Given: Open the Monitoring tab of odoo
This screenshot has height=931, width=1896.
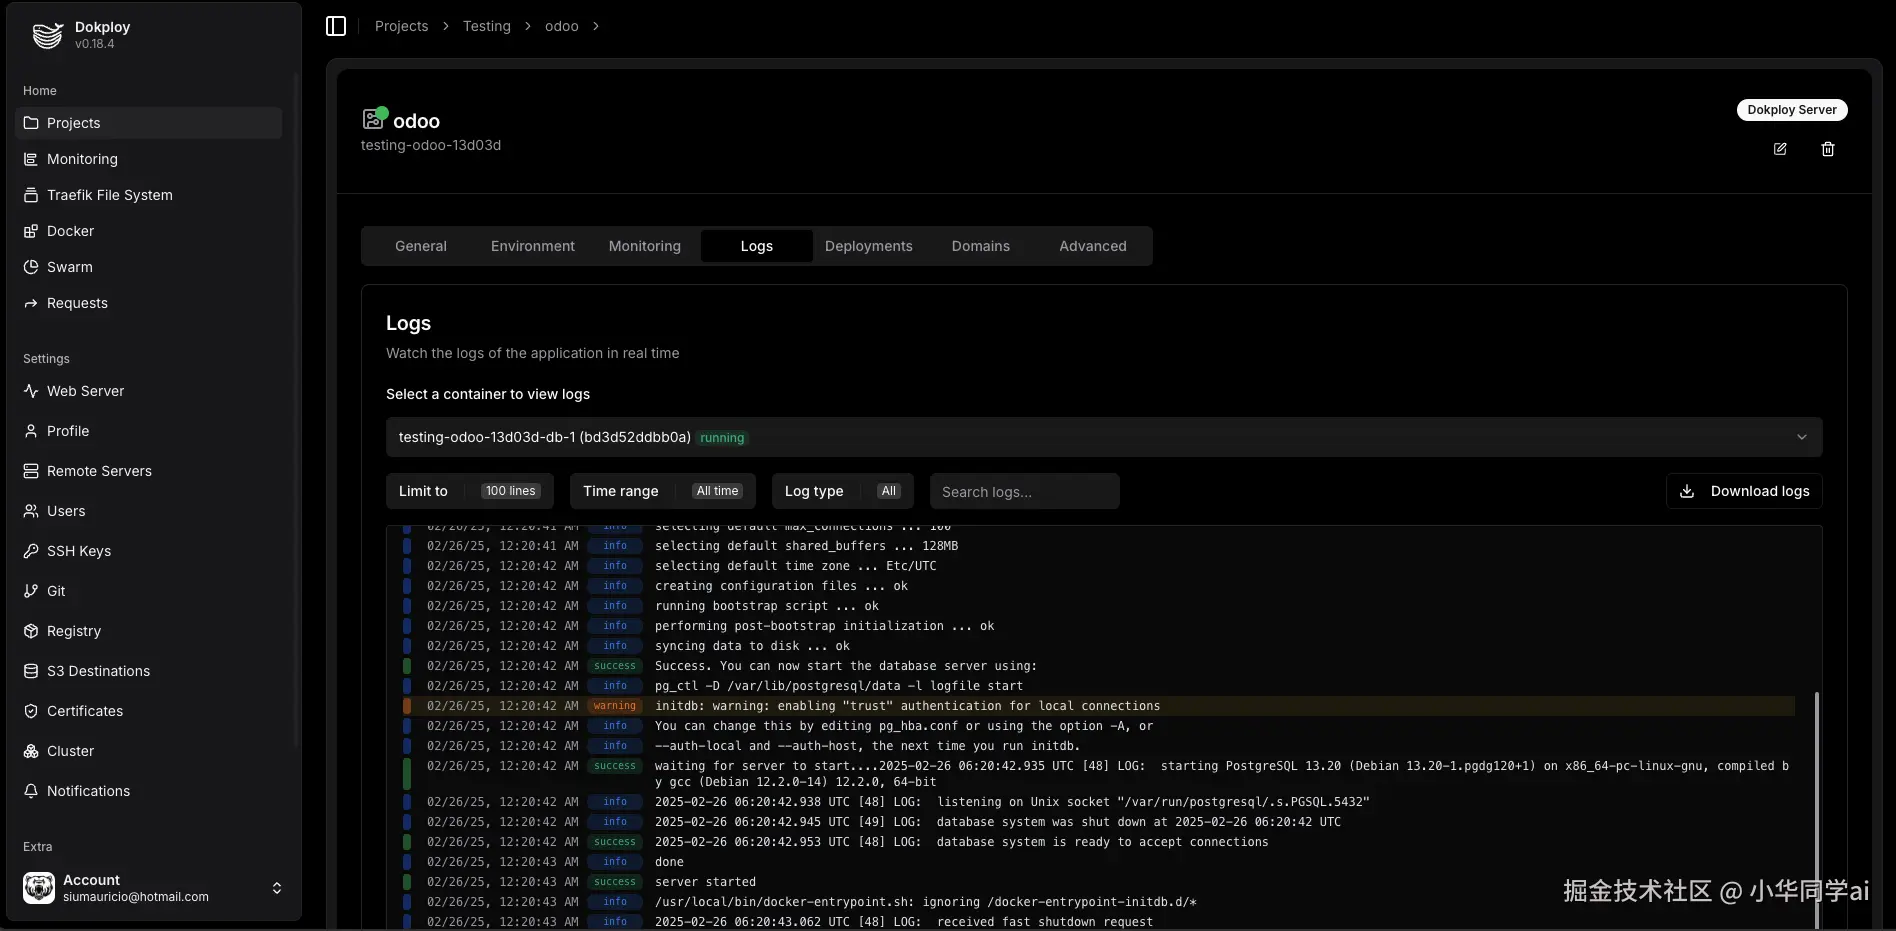Looking at the screenshot, I should click(x=645, y=246).
